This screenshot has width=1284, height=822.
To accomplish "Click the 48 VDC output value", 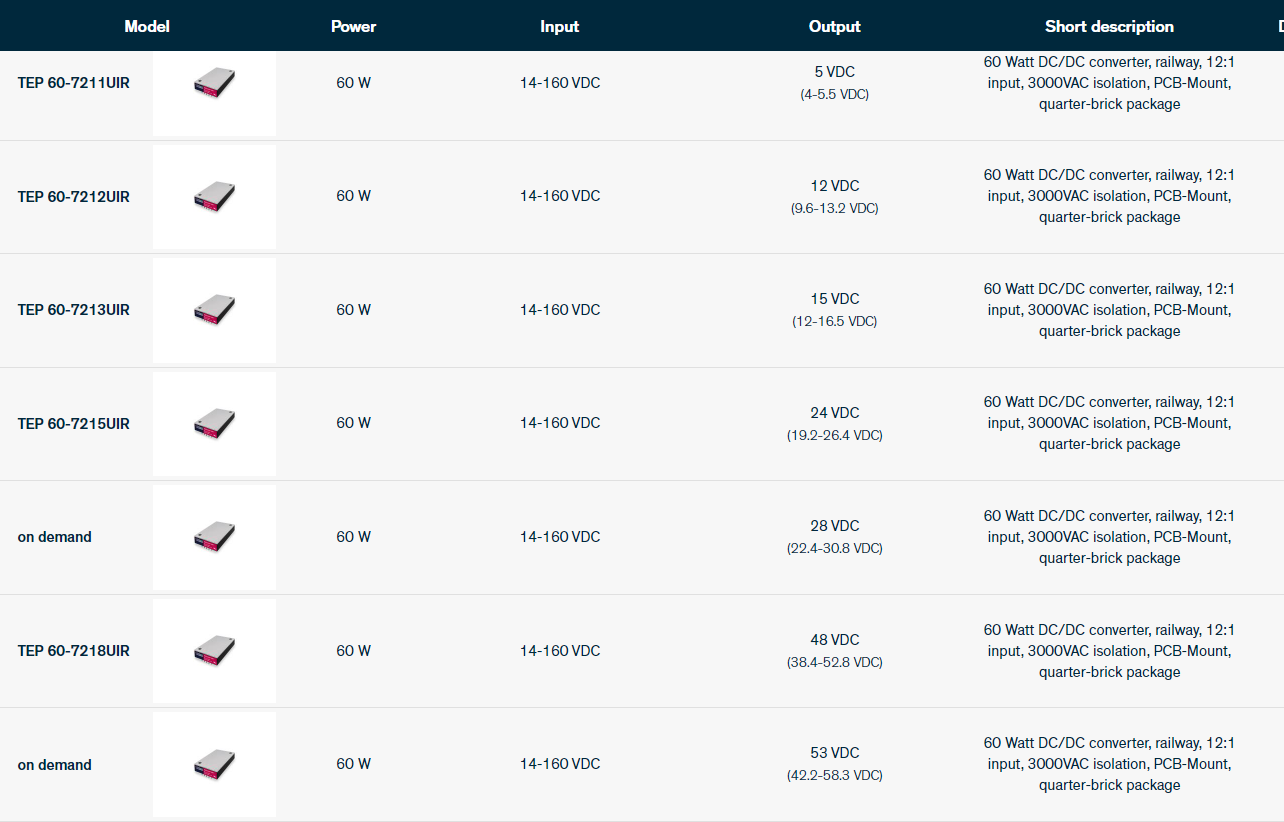I will [x=834, y=640].
